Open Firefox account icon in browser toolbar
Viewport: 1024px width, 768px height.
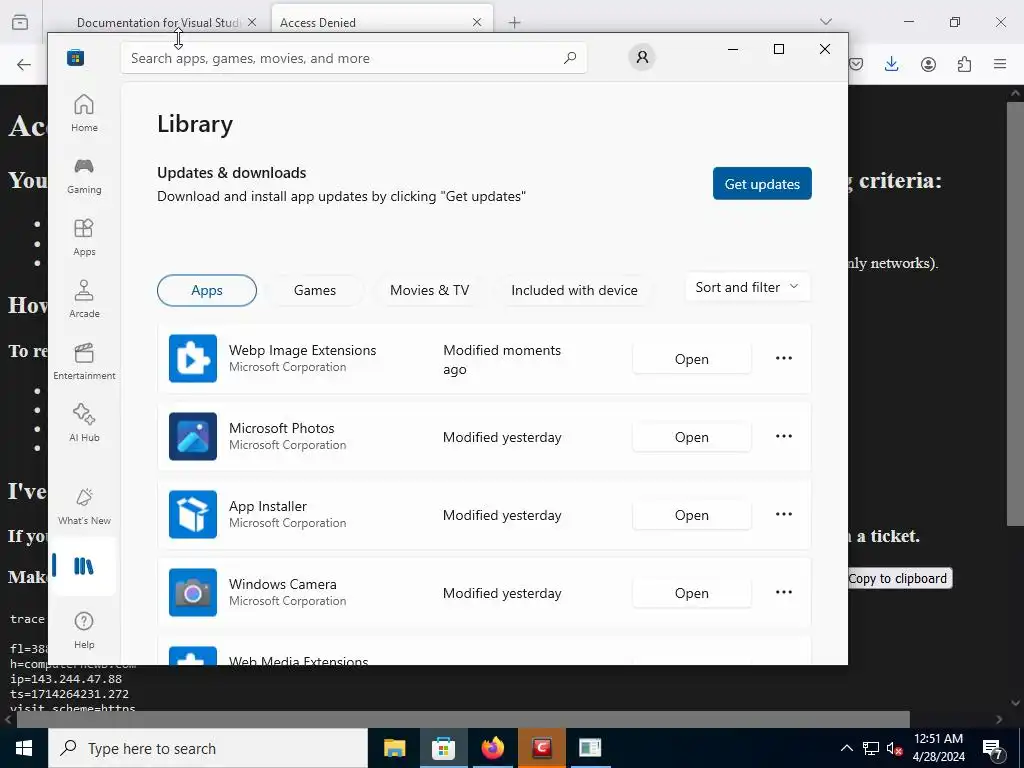coord(928,64)
